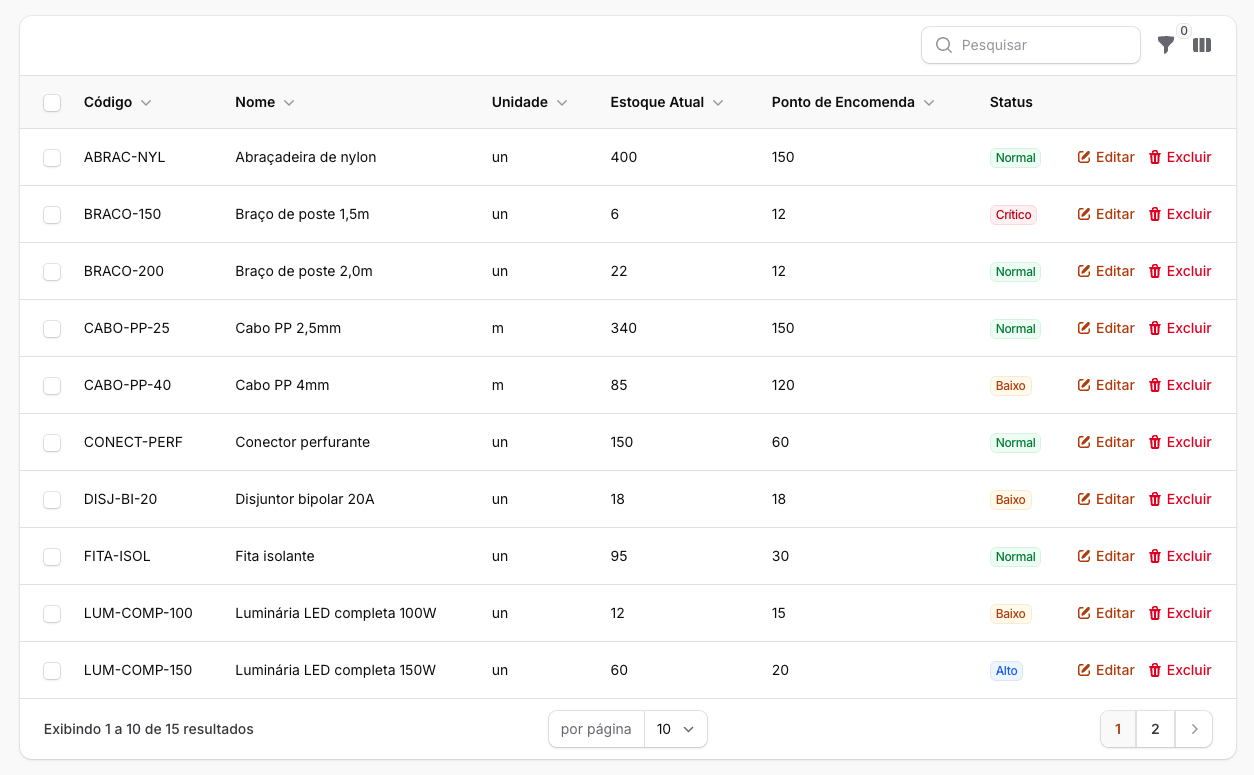Viewport: 1254px width, 775px height.
Task: Edit the LUM-COMP-100 row
Action: pos(1106,613)
